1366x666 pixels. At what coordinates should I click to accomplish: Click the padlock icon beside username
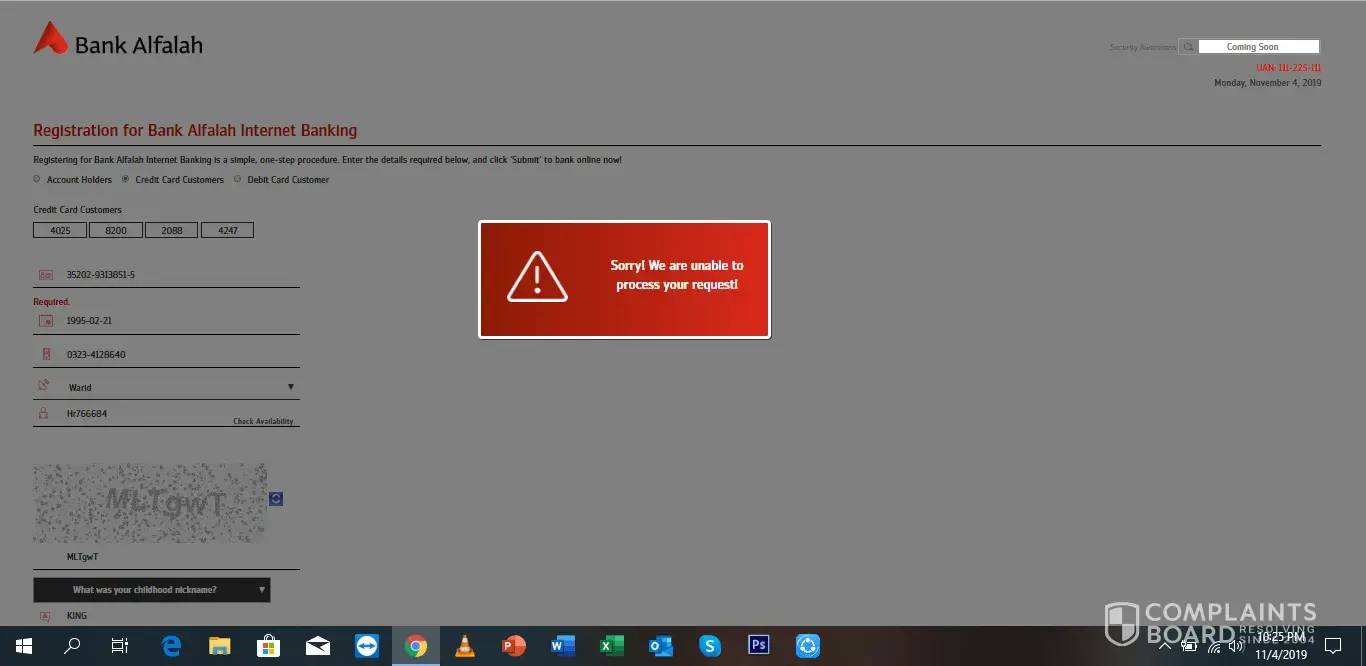click(x=44, y=413)
